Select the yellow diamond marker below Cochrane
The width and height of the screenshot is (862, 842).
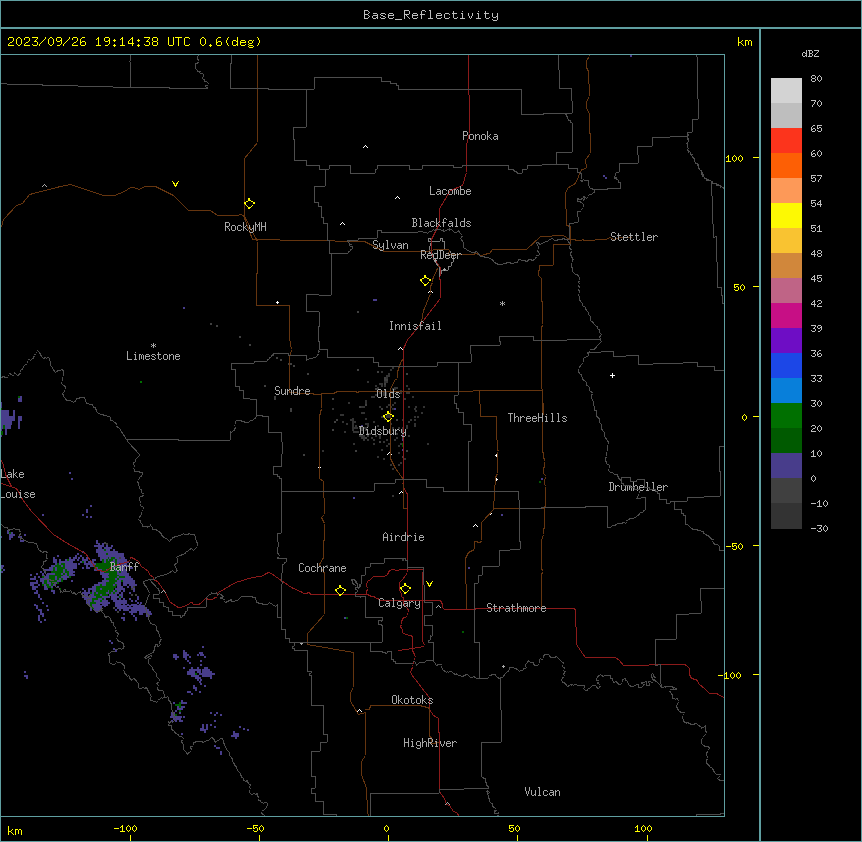pos(340,590)
